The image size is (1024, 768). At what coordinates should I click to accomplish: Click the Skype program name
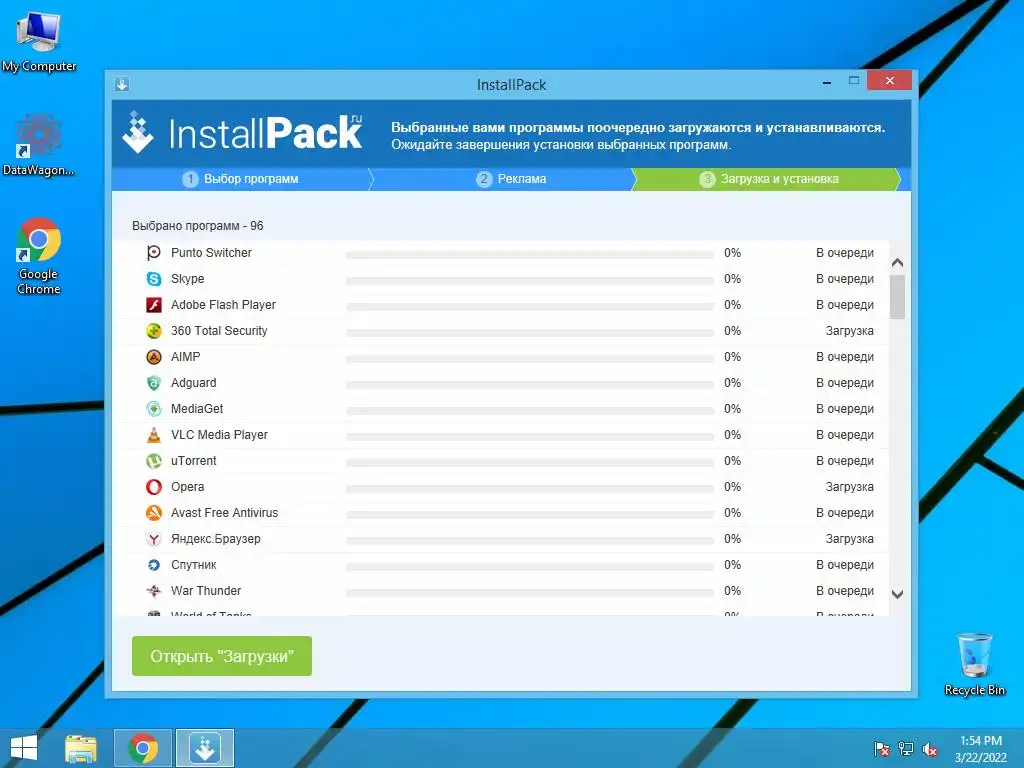[x=187, y=279]
